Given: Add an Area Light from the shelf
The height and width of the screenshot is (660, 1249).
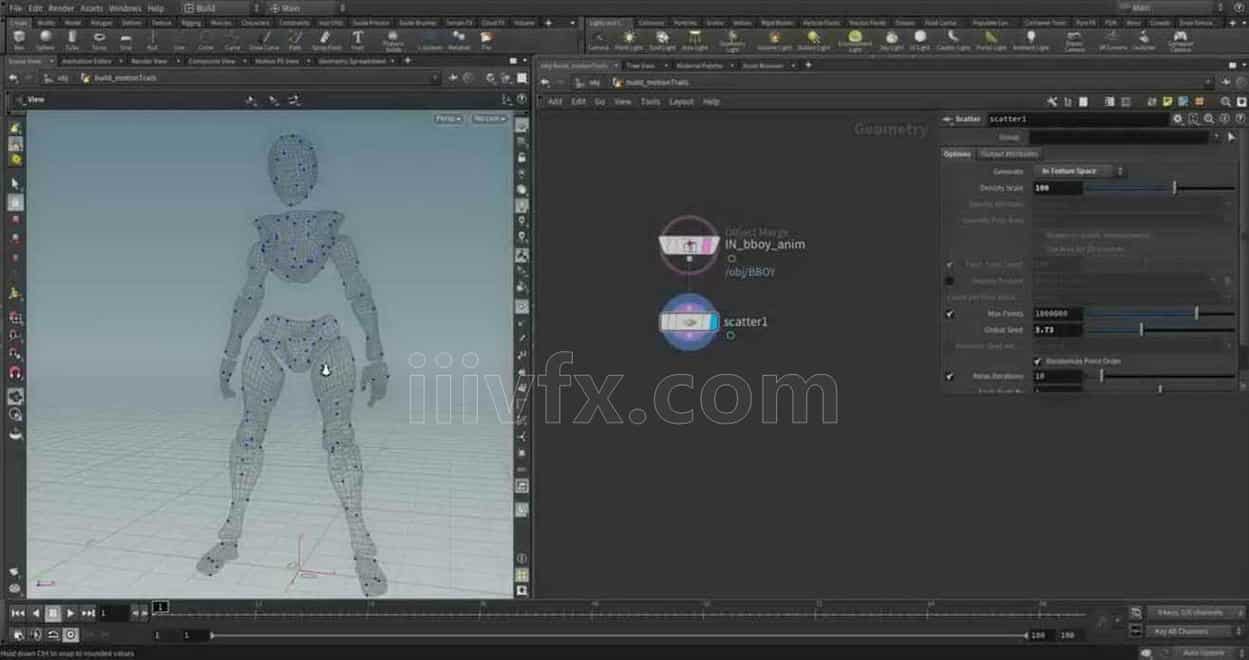Looking at the screenshot, I should pyautogui.click(x=694, y=40).
